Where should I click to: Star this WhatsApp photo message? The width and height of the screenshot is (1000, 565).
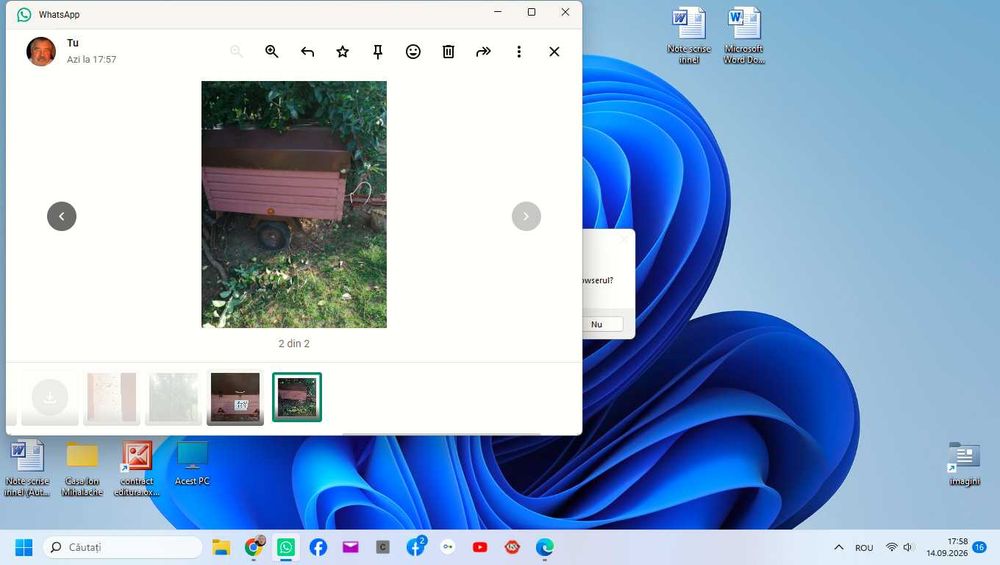342,52
